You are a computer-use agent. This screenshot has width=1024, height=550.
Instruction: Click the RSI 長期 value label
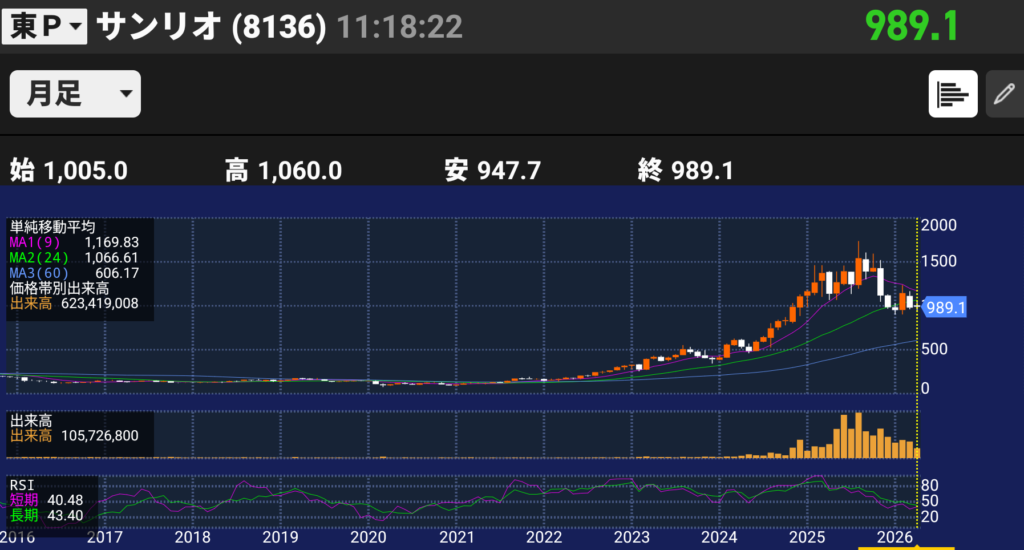coord(46,515)
